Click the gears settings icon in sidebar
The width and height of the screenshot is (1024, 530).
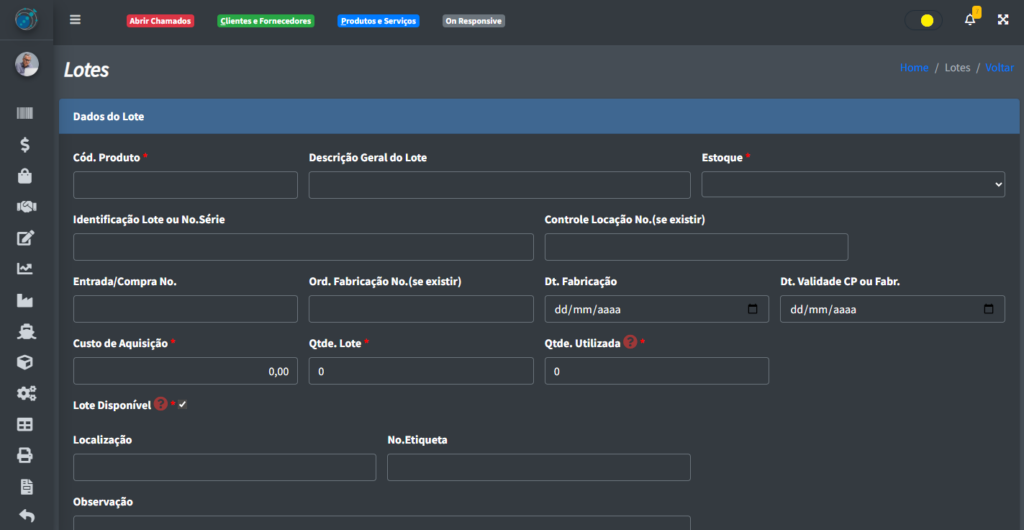pyautogui.click(x=26, y=393)
